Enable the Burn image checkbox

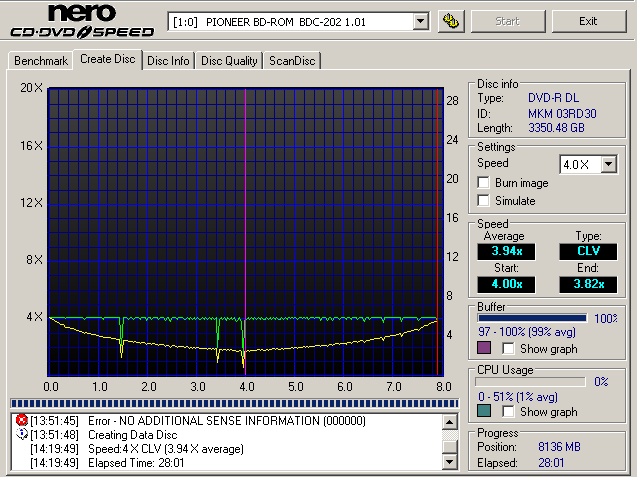pyautogui.click(x=485, y=183)
